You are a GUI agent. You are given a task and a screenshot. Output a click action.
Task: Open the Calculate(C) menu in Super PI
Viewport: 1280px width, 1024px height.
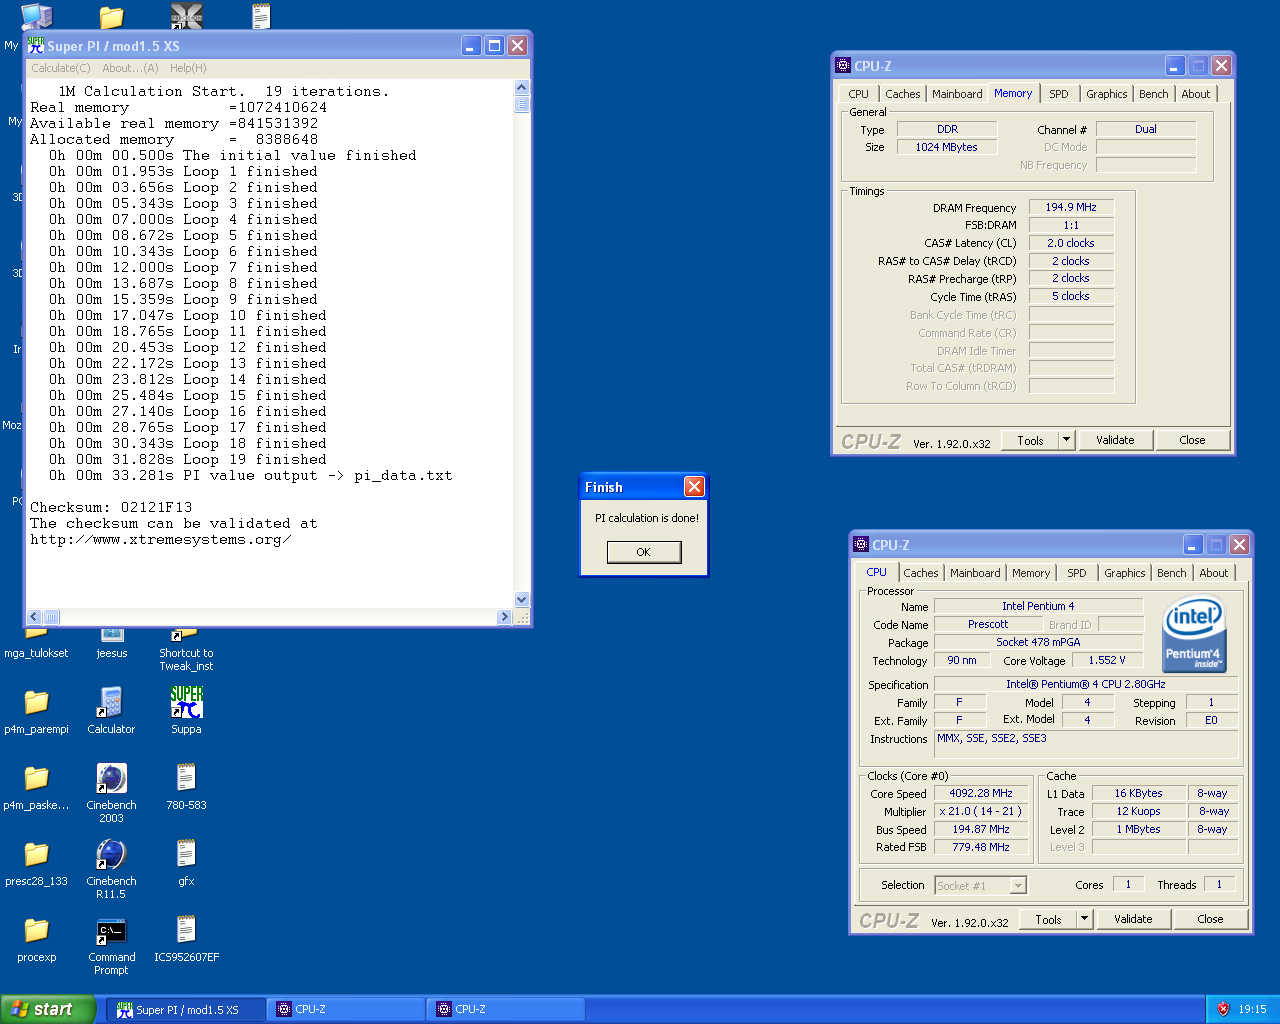[61, 68]
